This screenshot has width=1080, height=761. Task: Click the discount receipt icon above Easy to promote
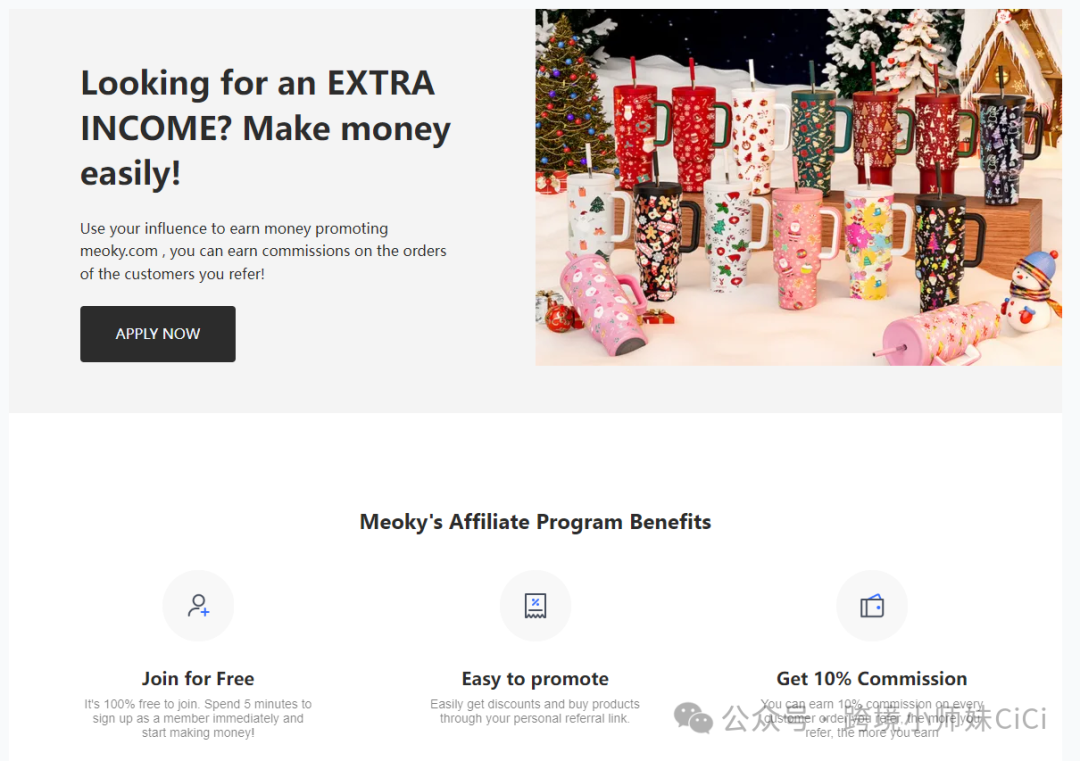535,605
